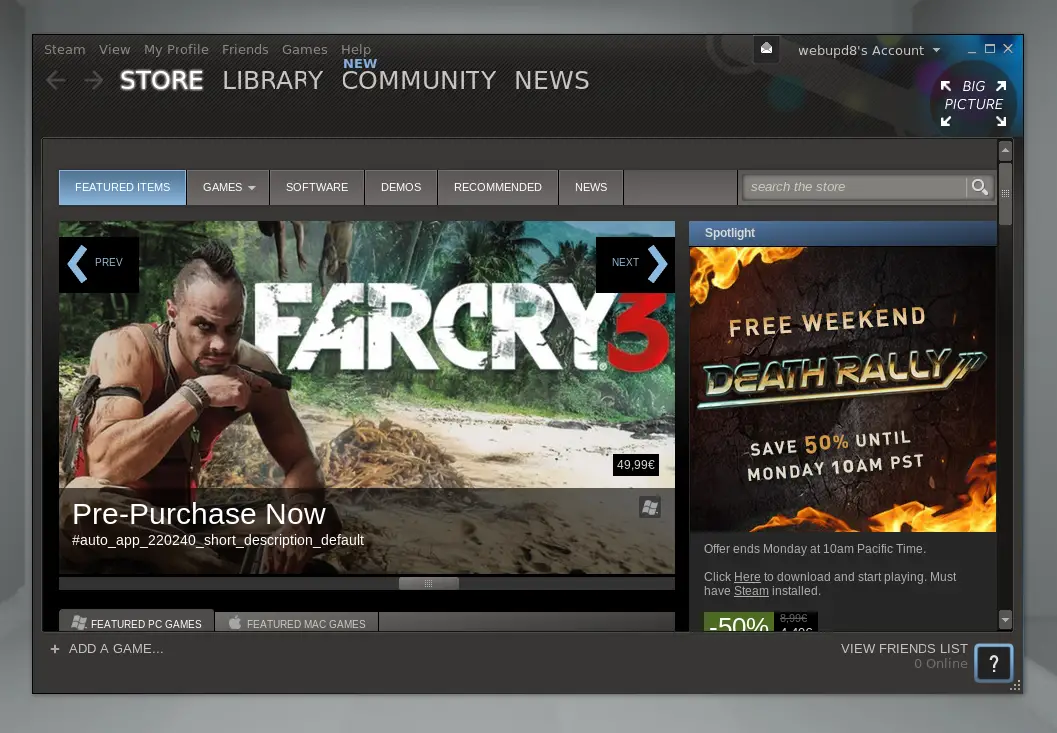Launch Big Picture mode
Image resolution: width=1057 pixels, height=733 pixels.
pos(973,103)
